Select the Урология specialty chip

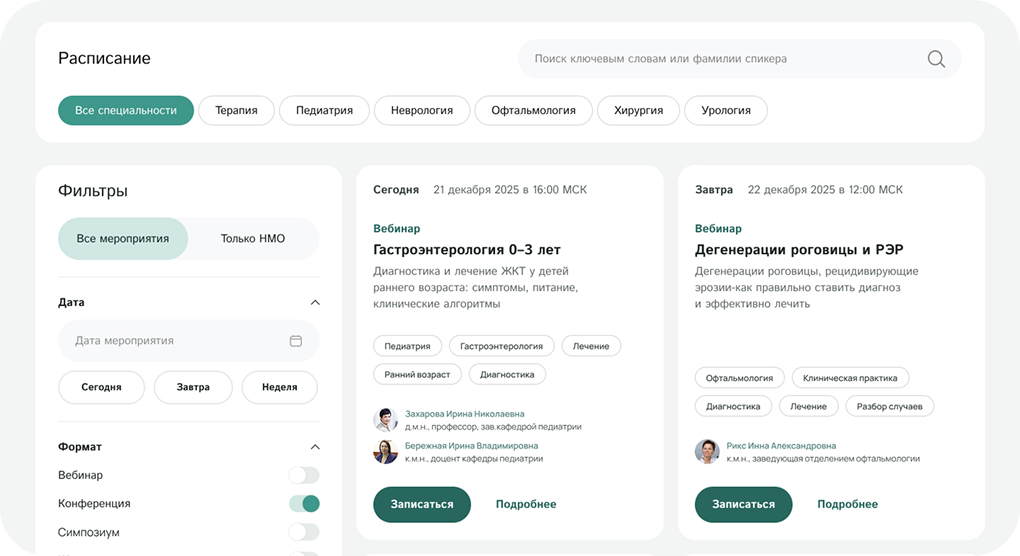point(726,111)
